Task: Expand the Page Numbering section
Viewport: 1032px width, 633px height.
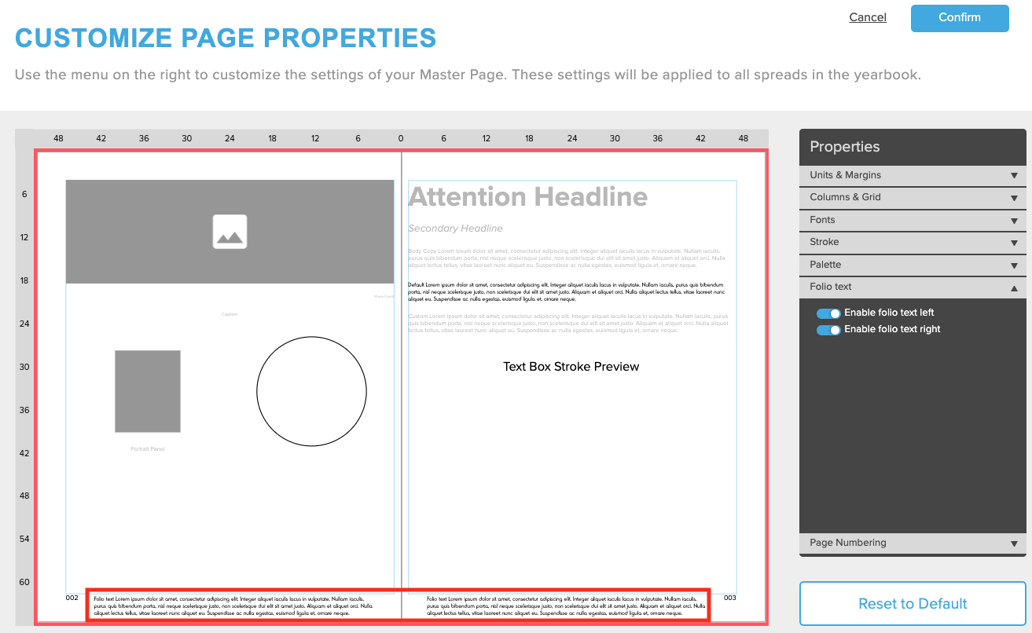Action: point(910,542)
